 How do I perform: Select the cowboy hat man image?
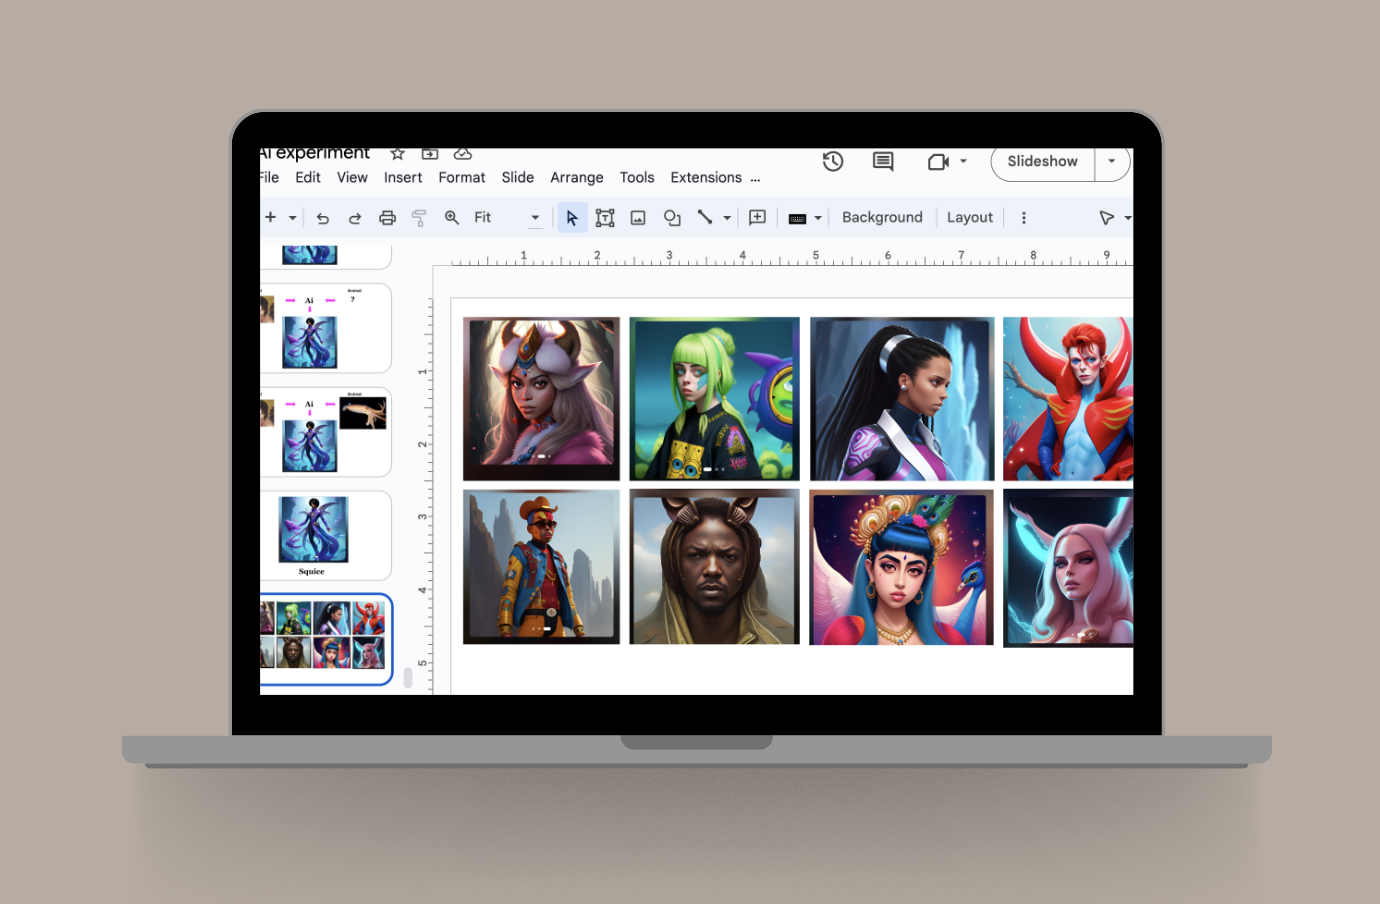(541, 567)
